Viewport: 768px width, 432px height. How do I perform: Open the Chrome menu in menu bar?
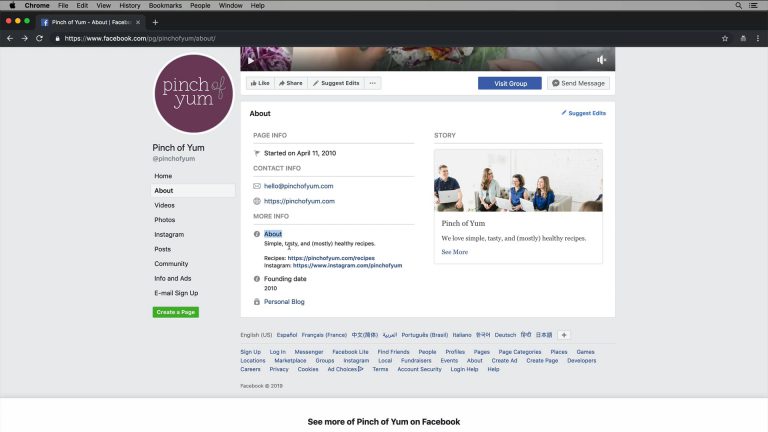point(37,5)
